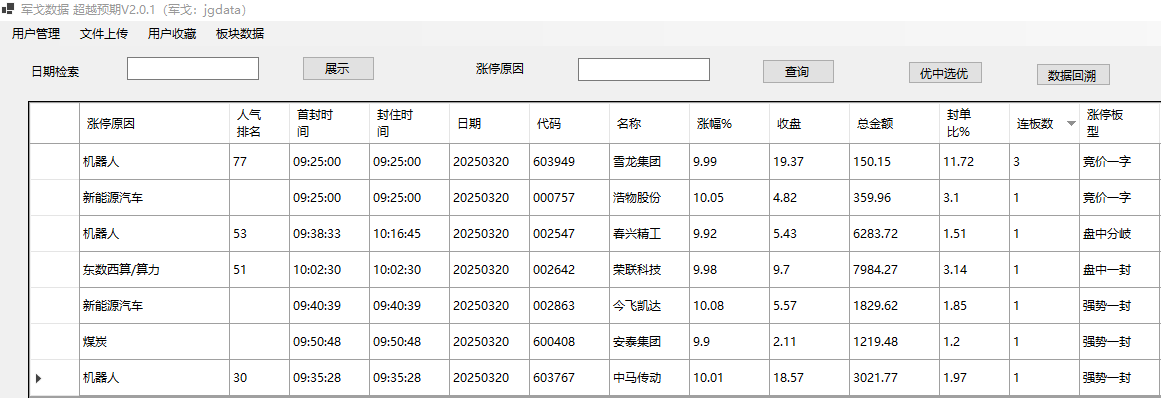Click the 查询 button

point(798,72)
